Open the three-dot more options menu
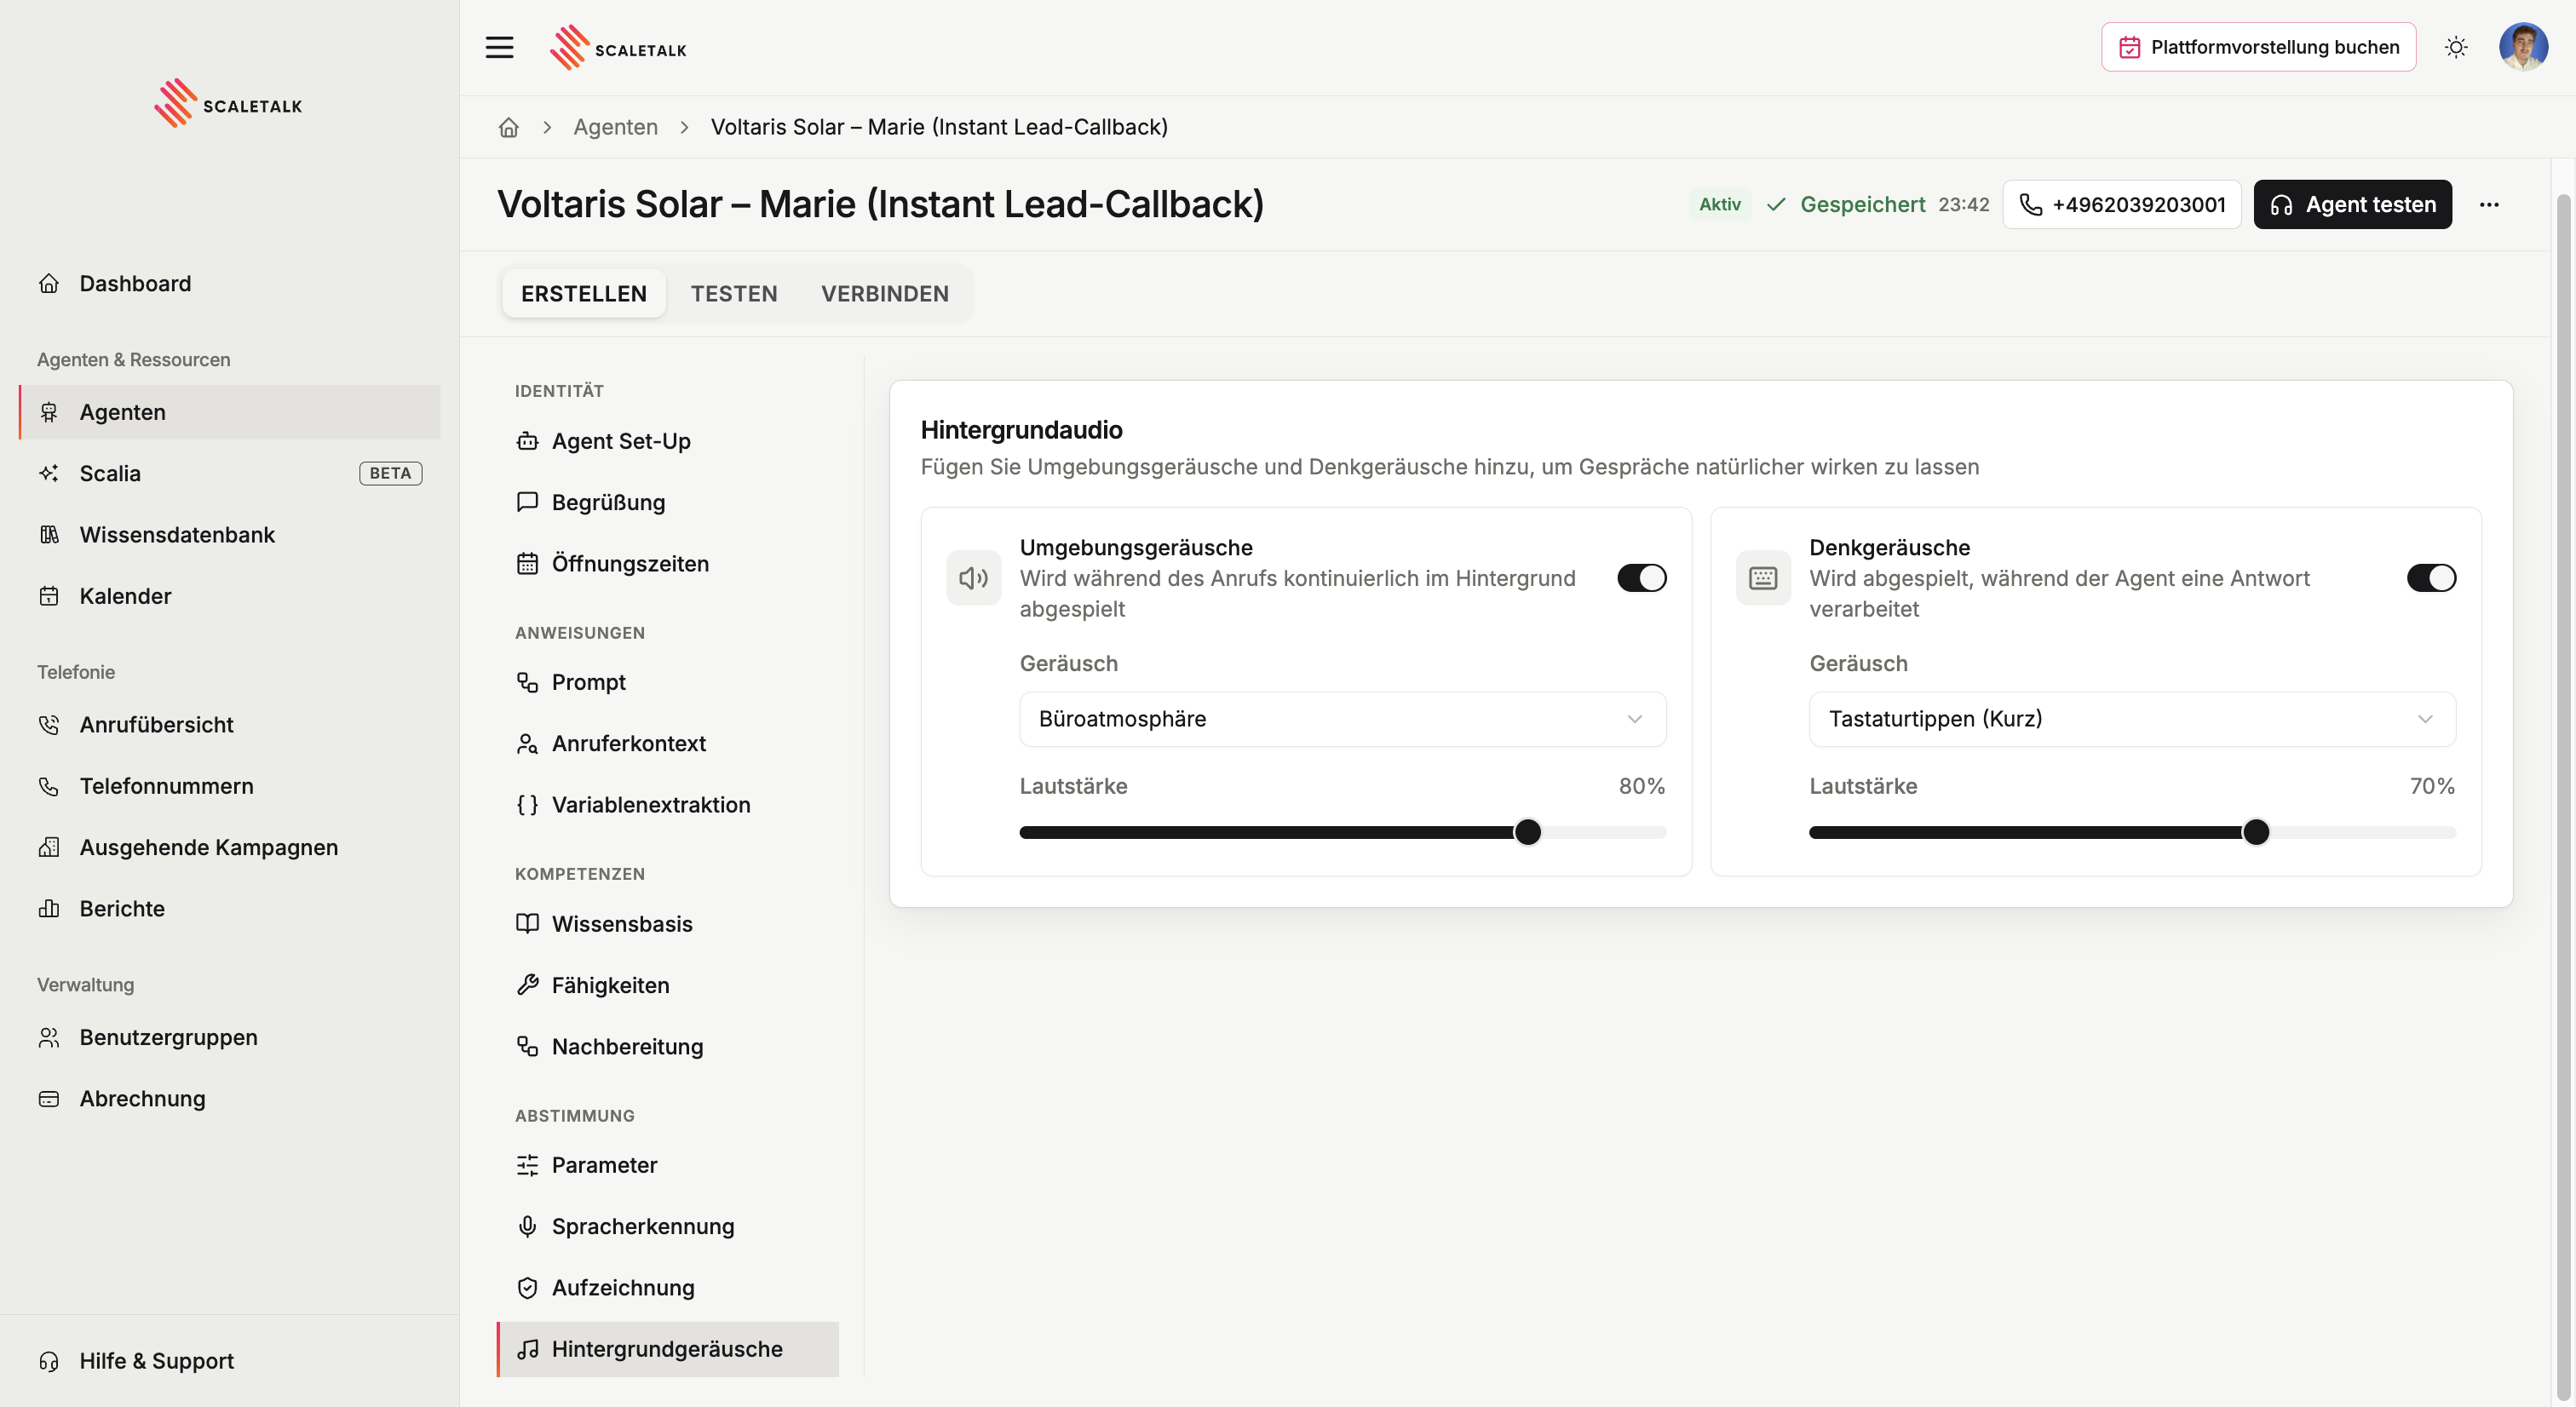This screenshot has height=1407, width=2576. click(2489, 204)
